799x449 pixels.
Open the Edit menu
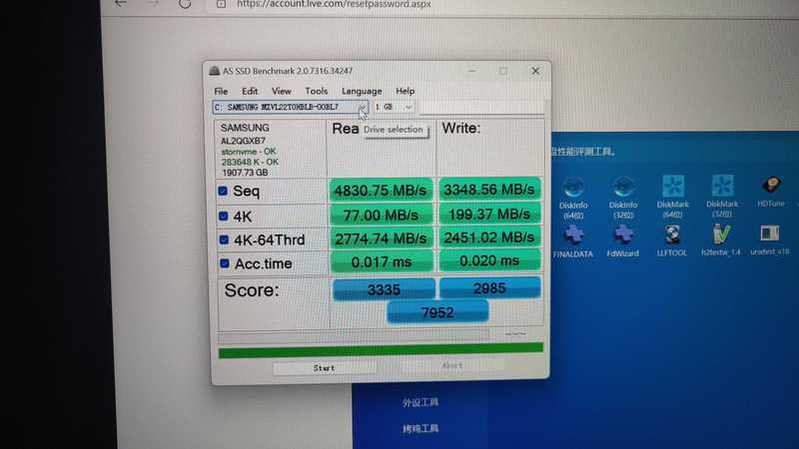(249, 91)
